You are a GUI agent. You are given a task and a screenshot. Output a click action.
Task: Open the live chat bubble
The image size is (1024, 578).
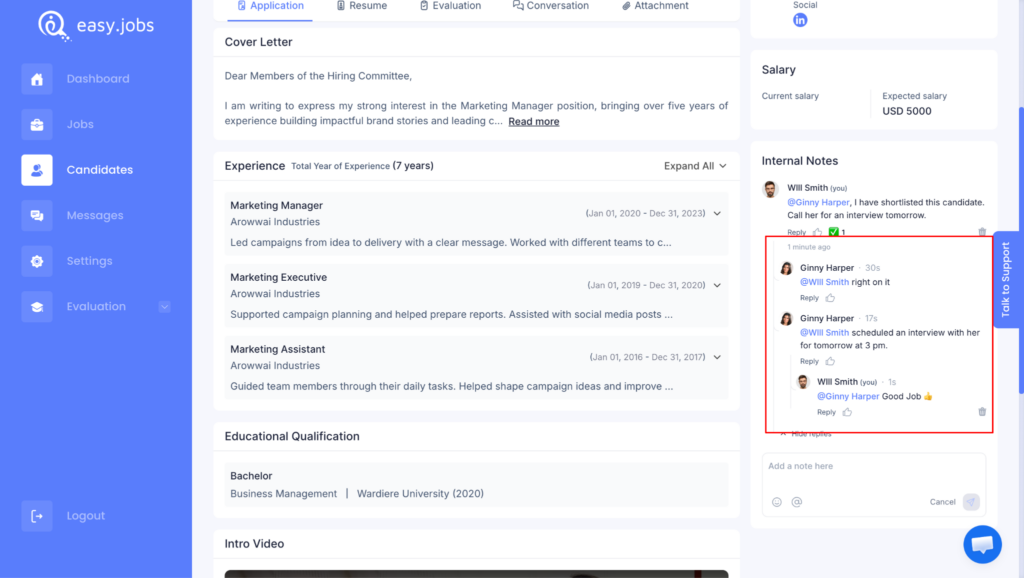click(982, 544)
